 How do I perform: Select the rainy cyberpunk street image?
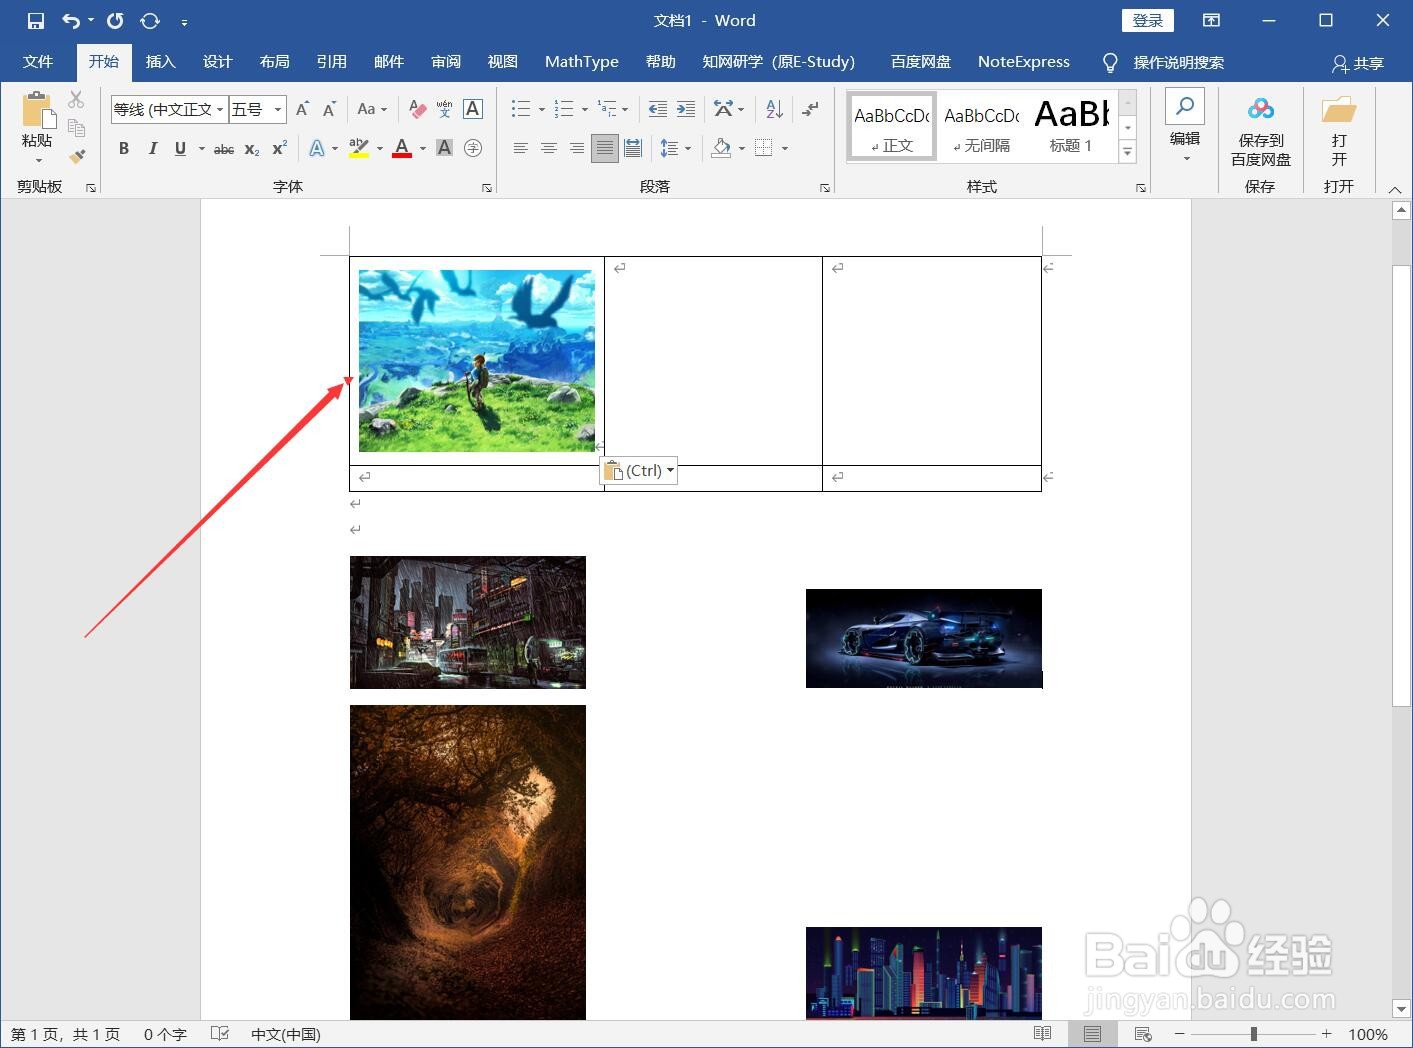[468, 622]
